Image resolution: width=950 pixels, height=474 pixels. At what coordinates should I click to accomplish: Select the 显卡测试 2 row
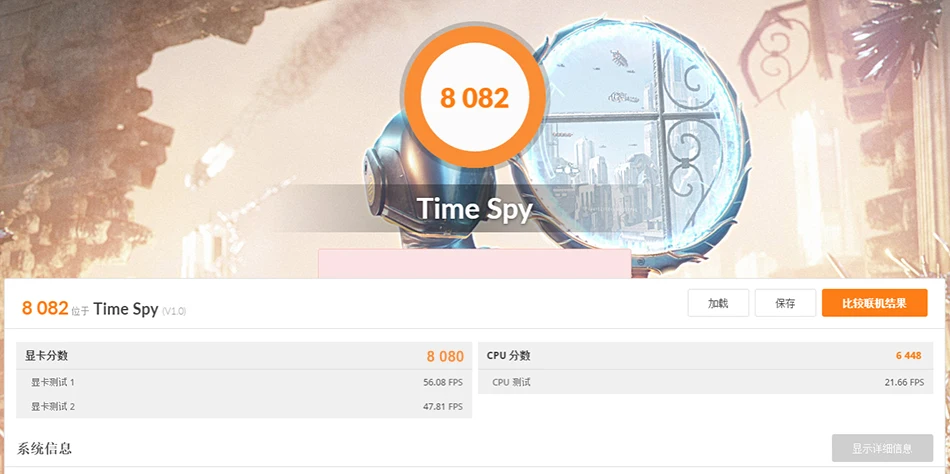click(244, 406)
